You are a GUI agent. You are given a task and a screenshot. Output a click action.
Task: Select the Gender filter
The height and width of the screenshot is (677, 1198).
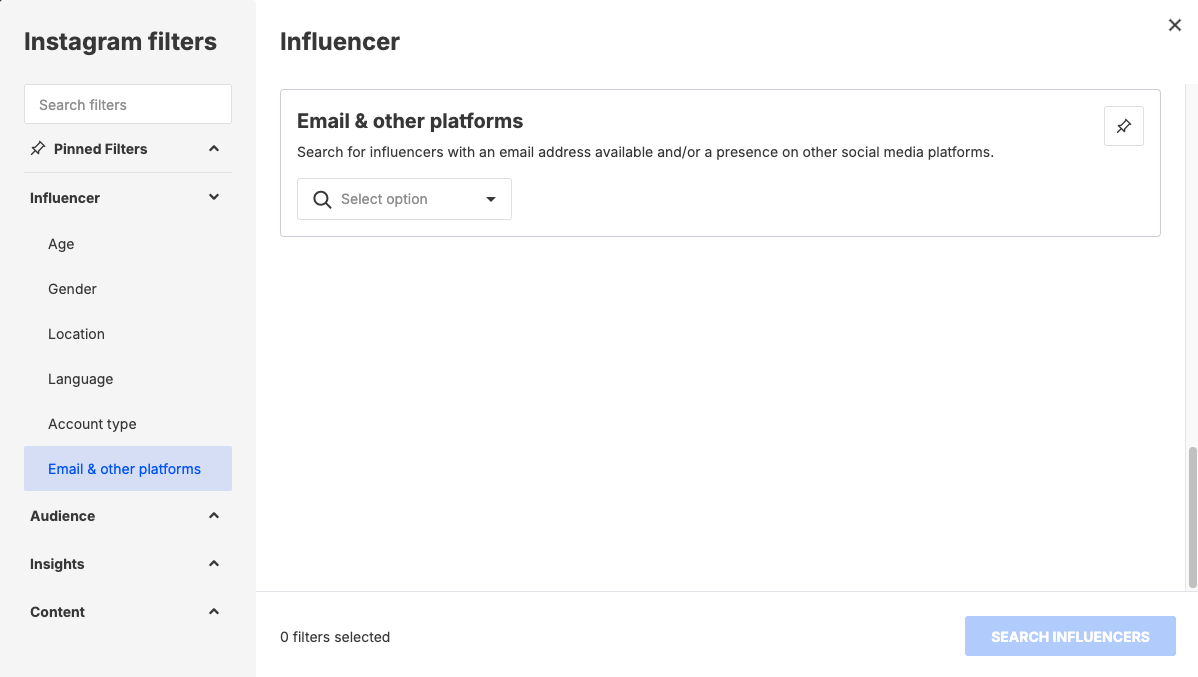[x=72, y=289]
